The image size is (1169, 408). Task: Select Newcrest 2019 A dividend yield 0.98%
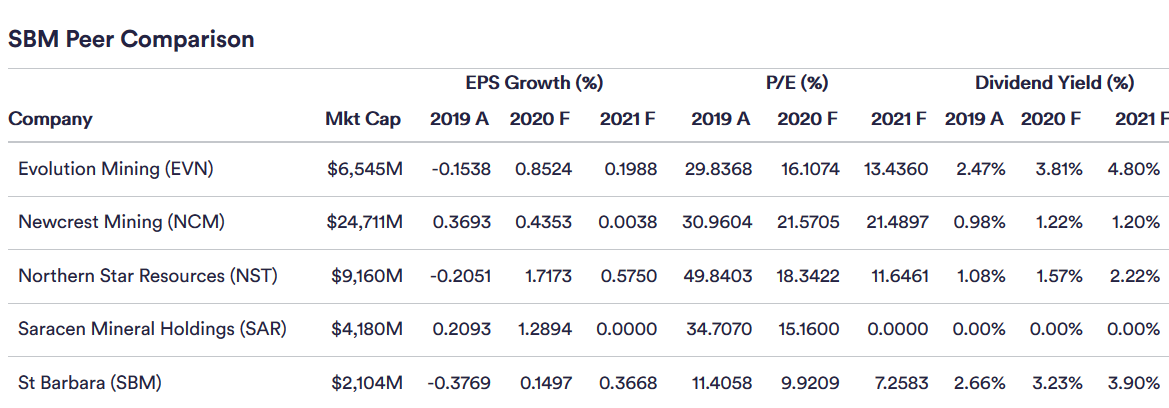(x=979, y=222)
